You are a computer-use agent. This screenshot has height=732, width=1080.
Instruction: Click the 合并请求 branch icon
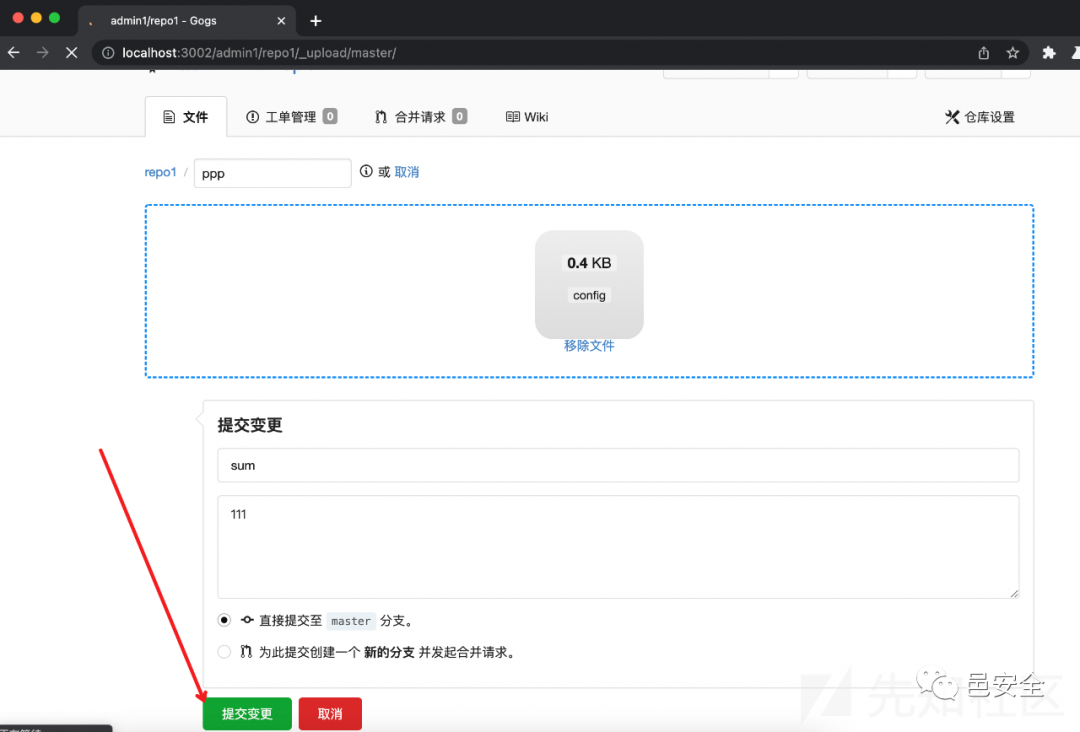[x=380, y=116]
